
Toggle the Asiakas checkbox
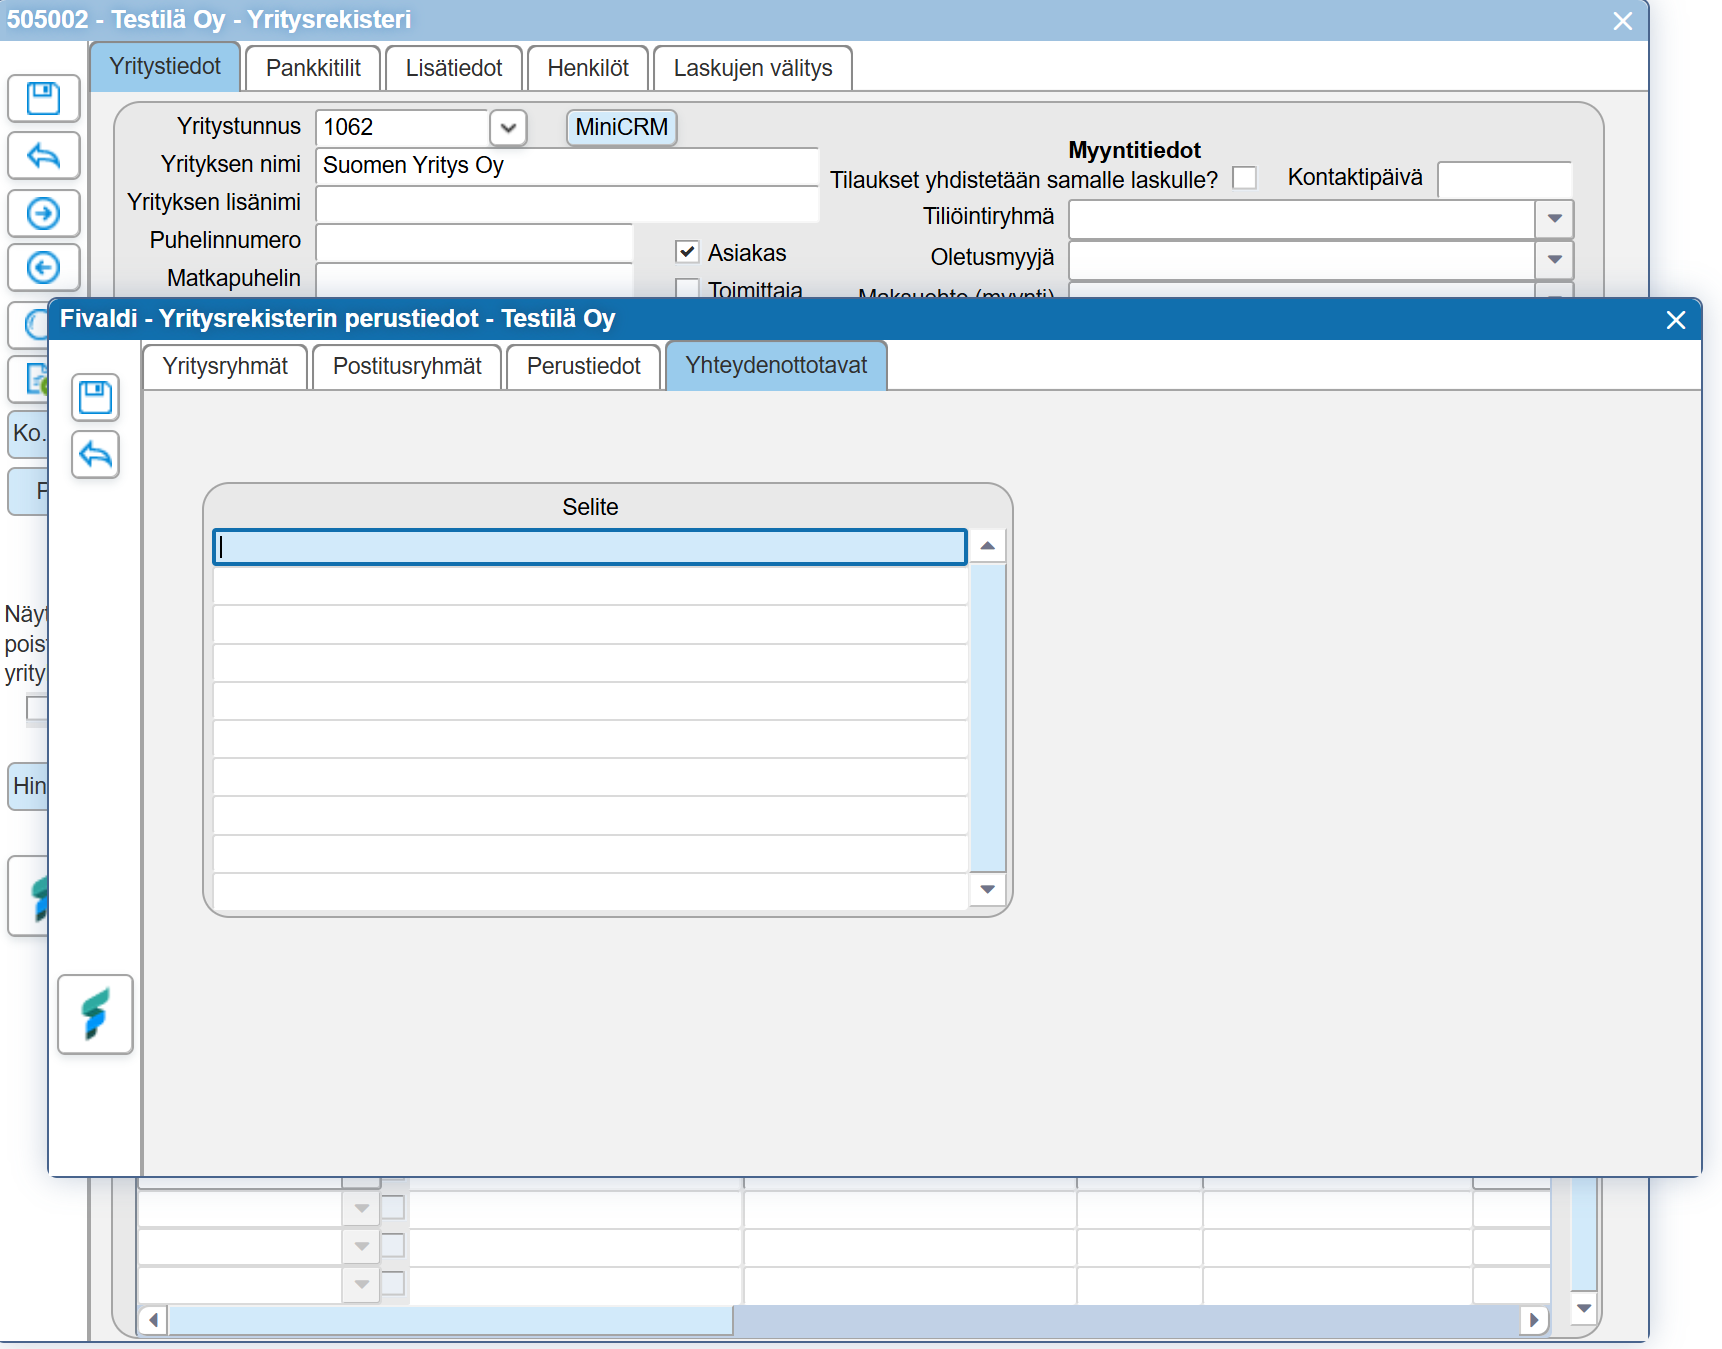[x=687, y=252]
